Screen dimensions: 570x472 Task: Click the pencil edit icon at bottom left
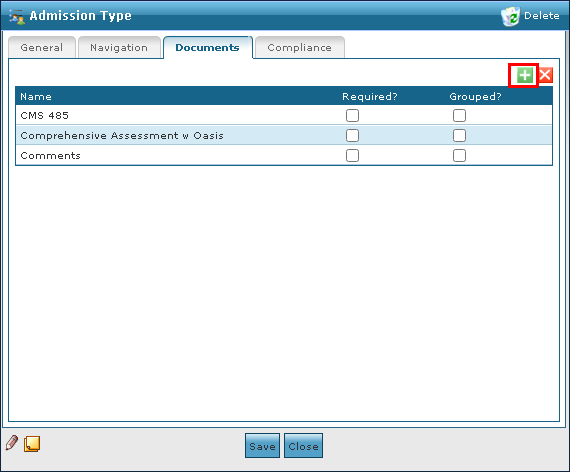[12, 443]
